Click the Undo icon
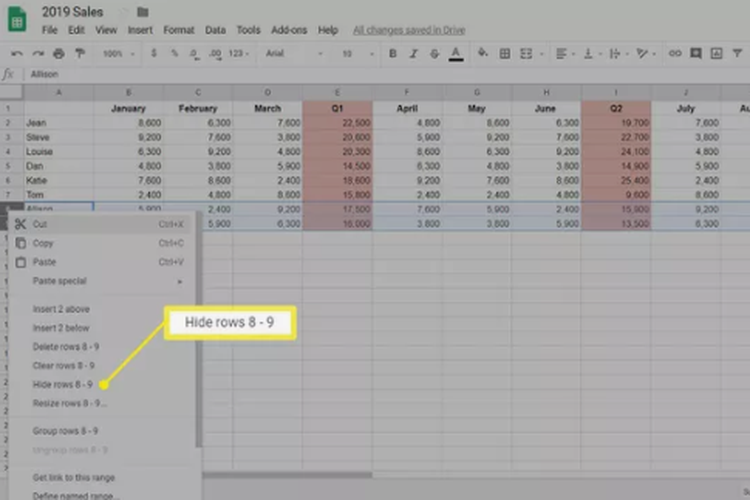Viewport: 750px width, 500px height. 17,54
